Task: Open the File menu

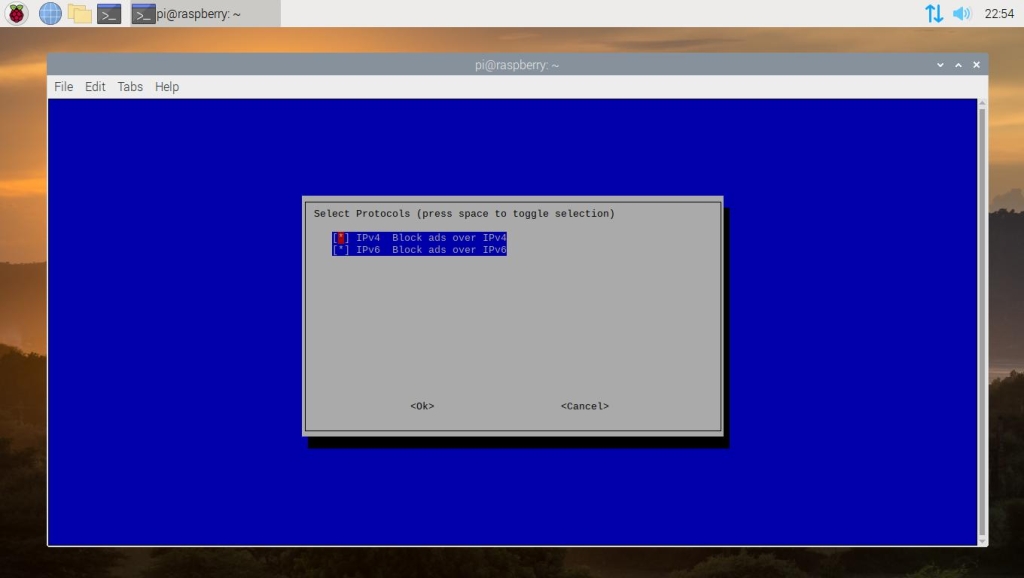Action: [x=64, y=87]
